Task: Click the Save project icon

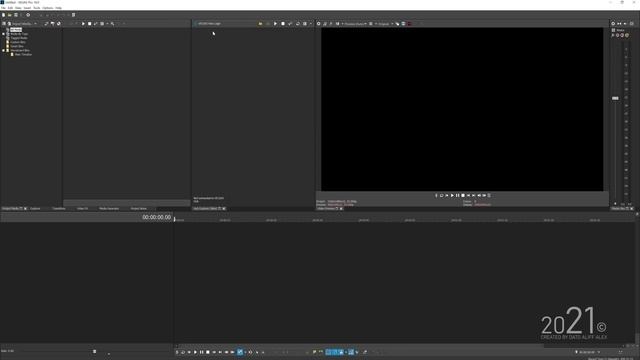Action: 16,15
